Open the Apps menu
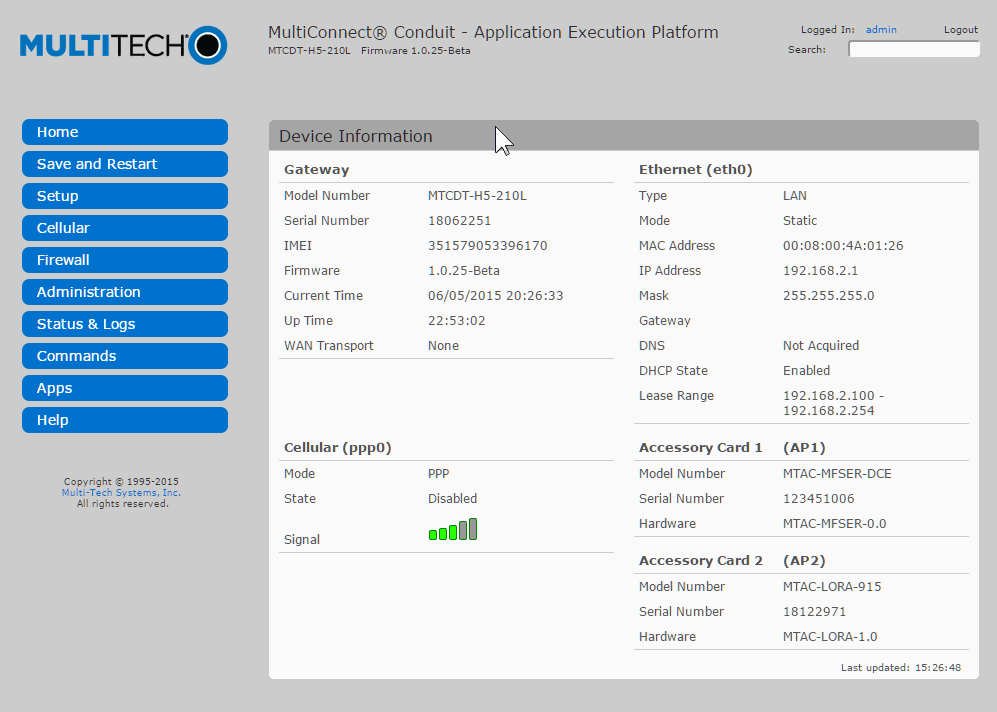The height and width of the screenshot is (712, 997). coord(125,388)
